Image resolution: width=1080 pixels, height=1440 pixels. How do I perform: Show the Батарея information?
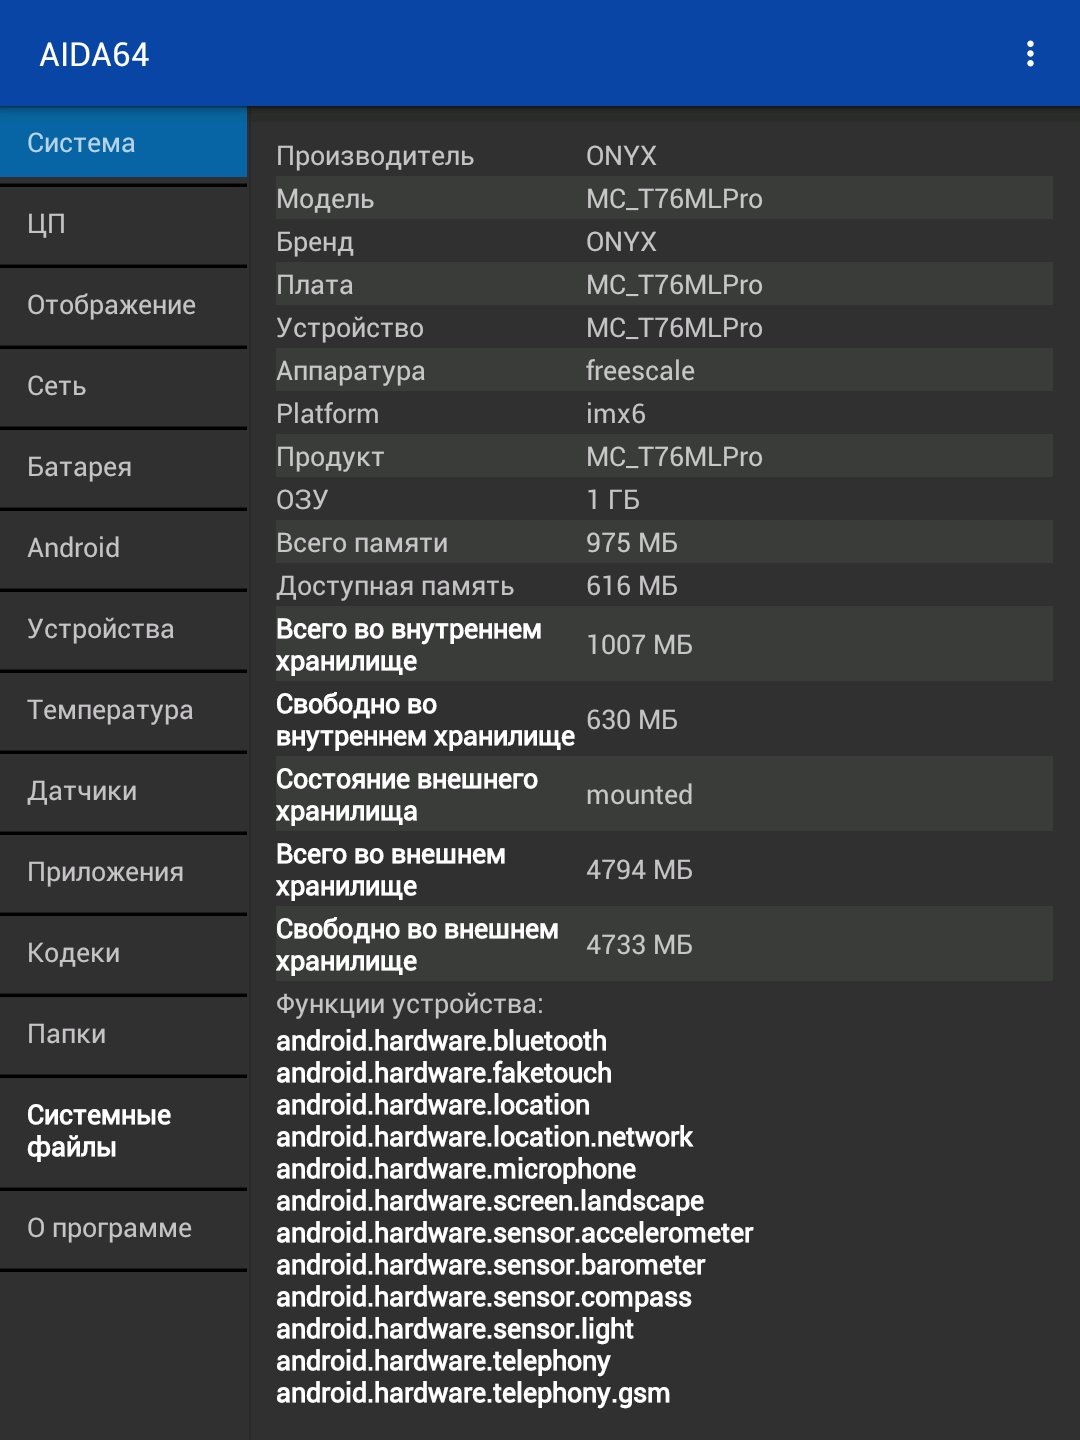point(123,467)
